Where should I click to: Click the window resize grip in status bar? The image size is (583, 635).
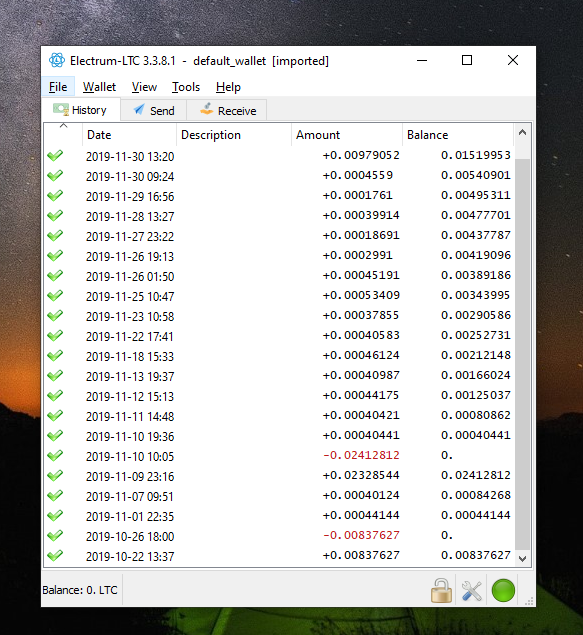coord(529,601)
